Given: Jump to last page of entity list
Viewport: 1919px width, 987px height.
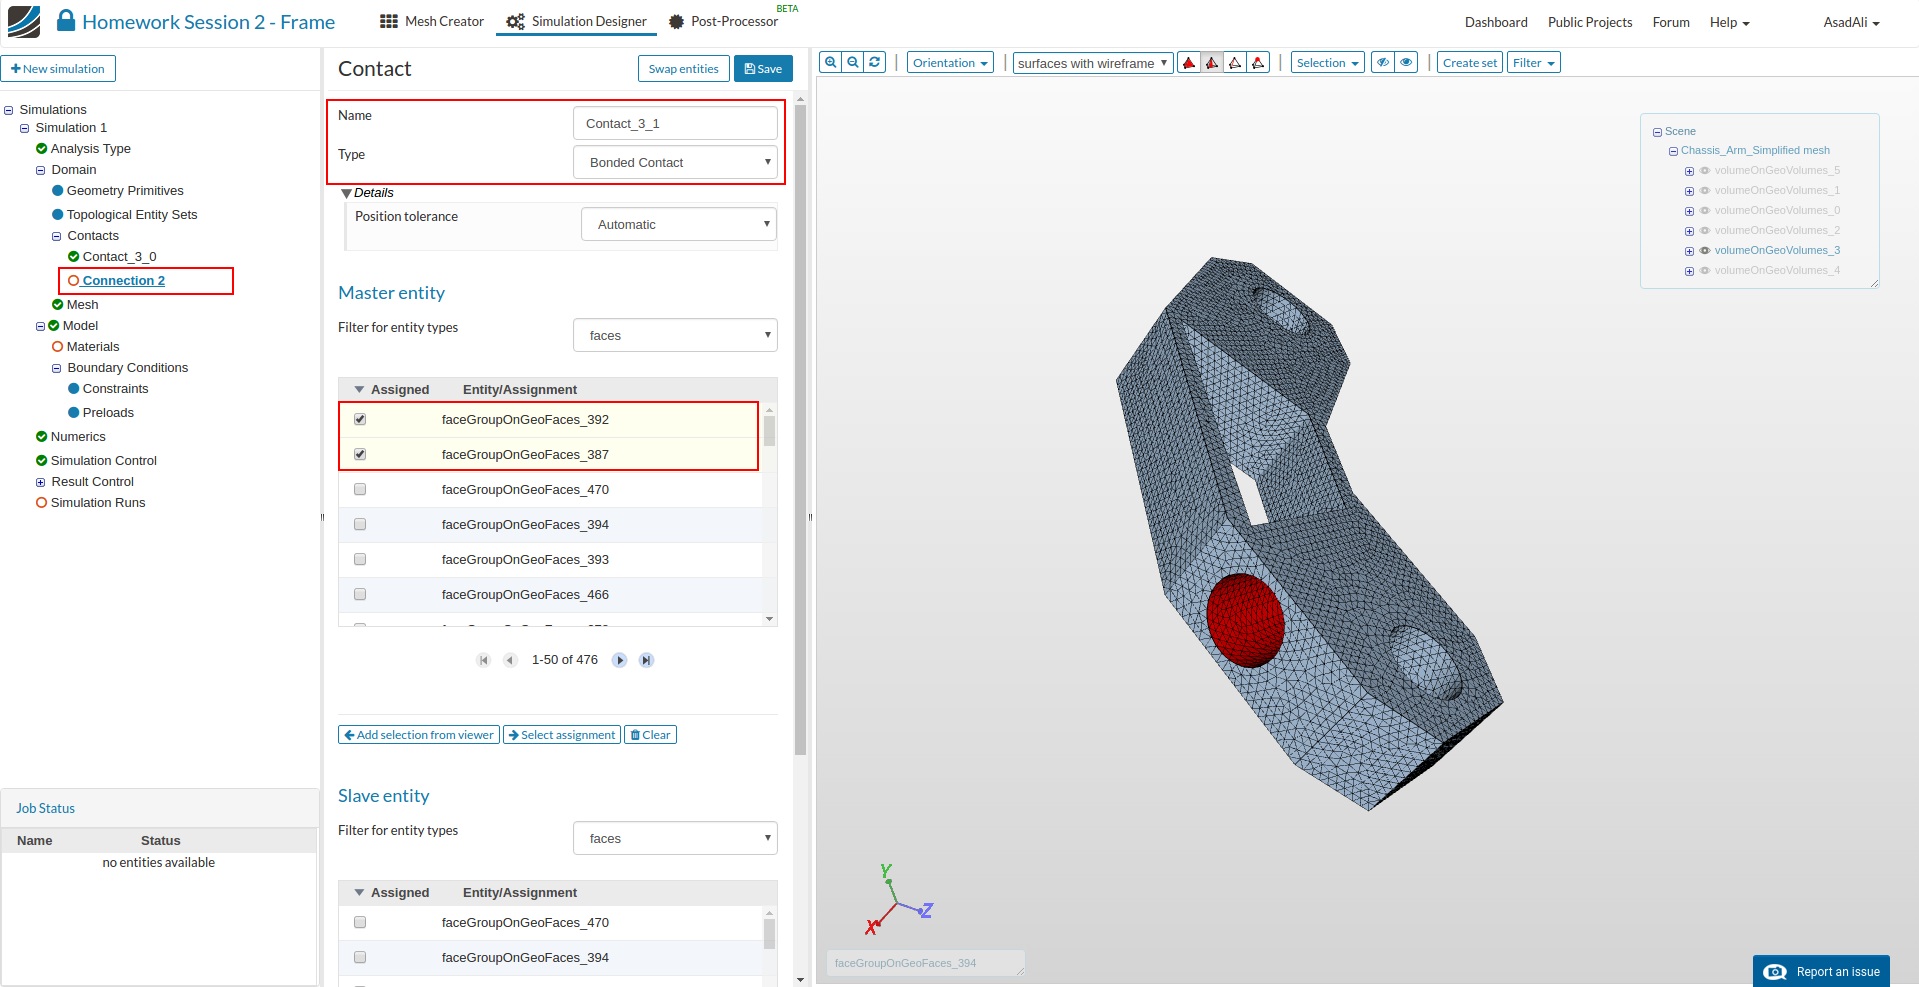Looking at the screenshot, I should [x=647, y=660].
